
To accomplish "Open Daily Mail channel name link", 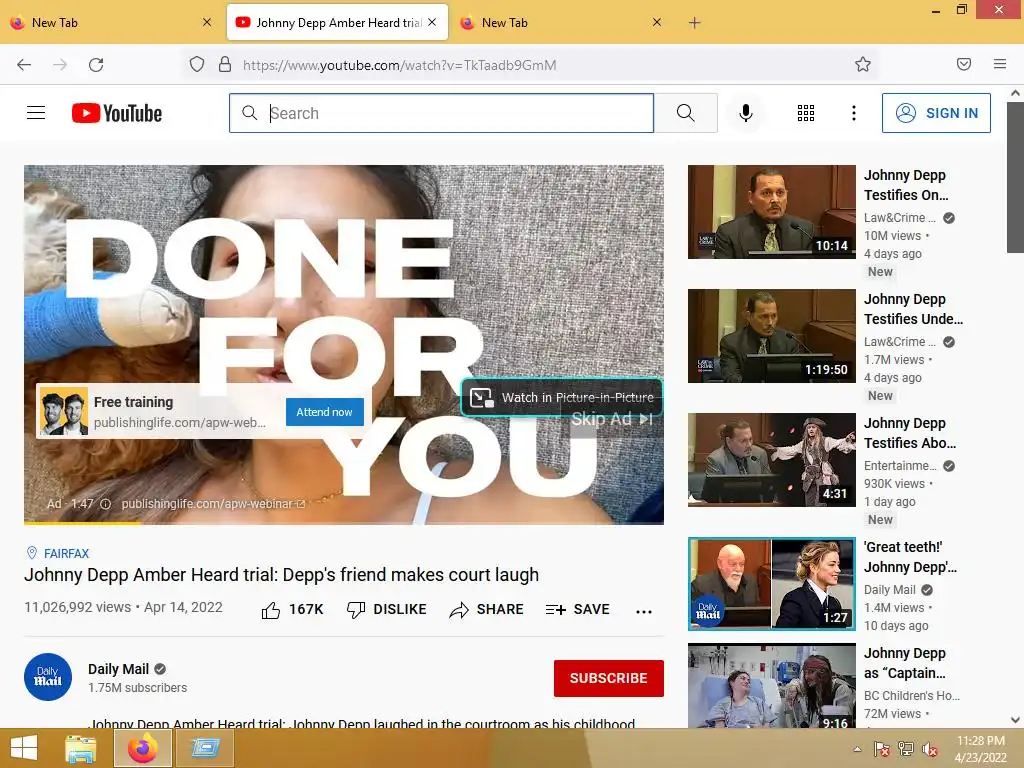I will (118, 669).
